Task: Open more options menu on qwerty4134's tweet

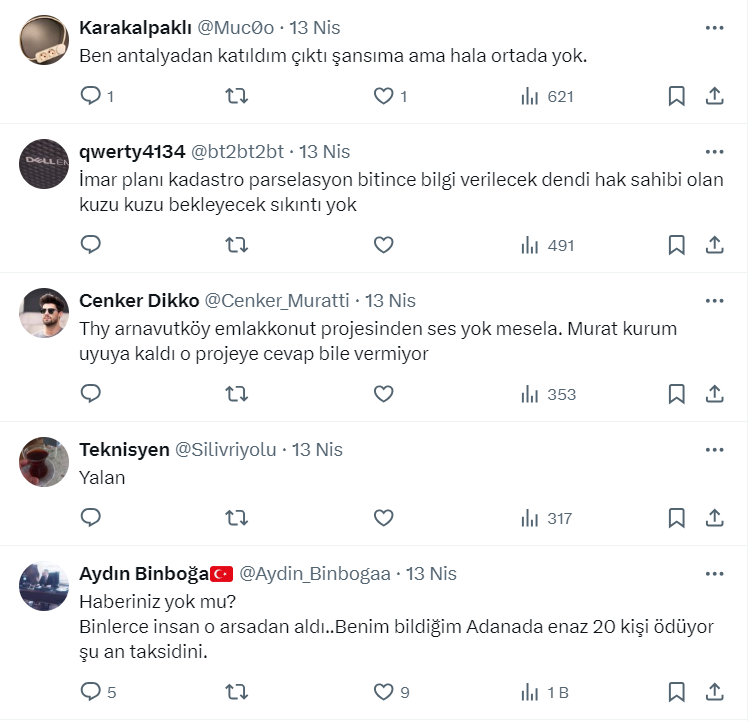Action: click(714, 152)
